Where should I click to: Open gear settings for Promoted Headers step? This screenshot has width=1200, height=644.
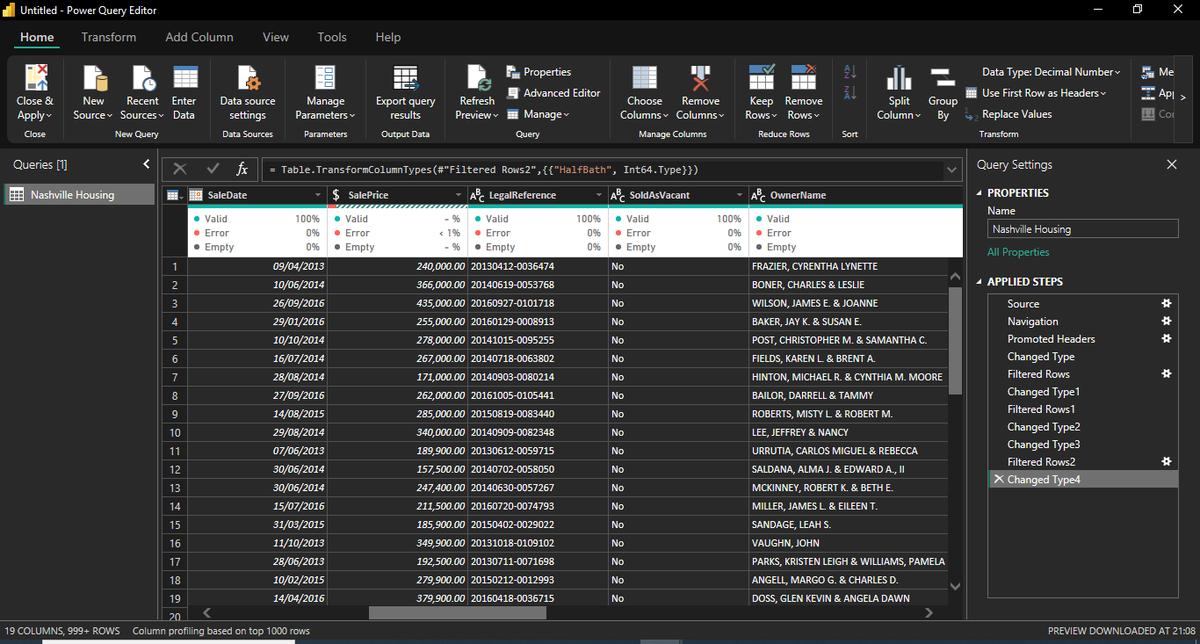(x=1165, y=339)
